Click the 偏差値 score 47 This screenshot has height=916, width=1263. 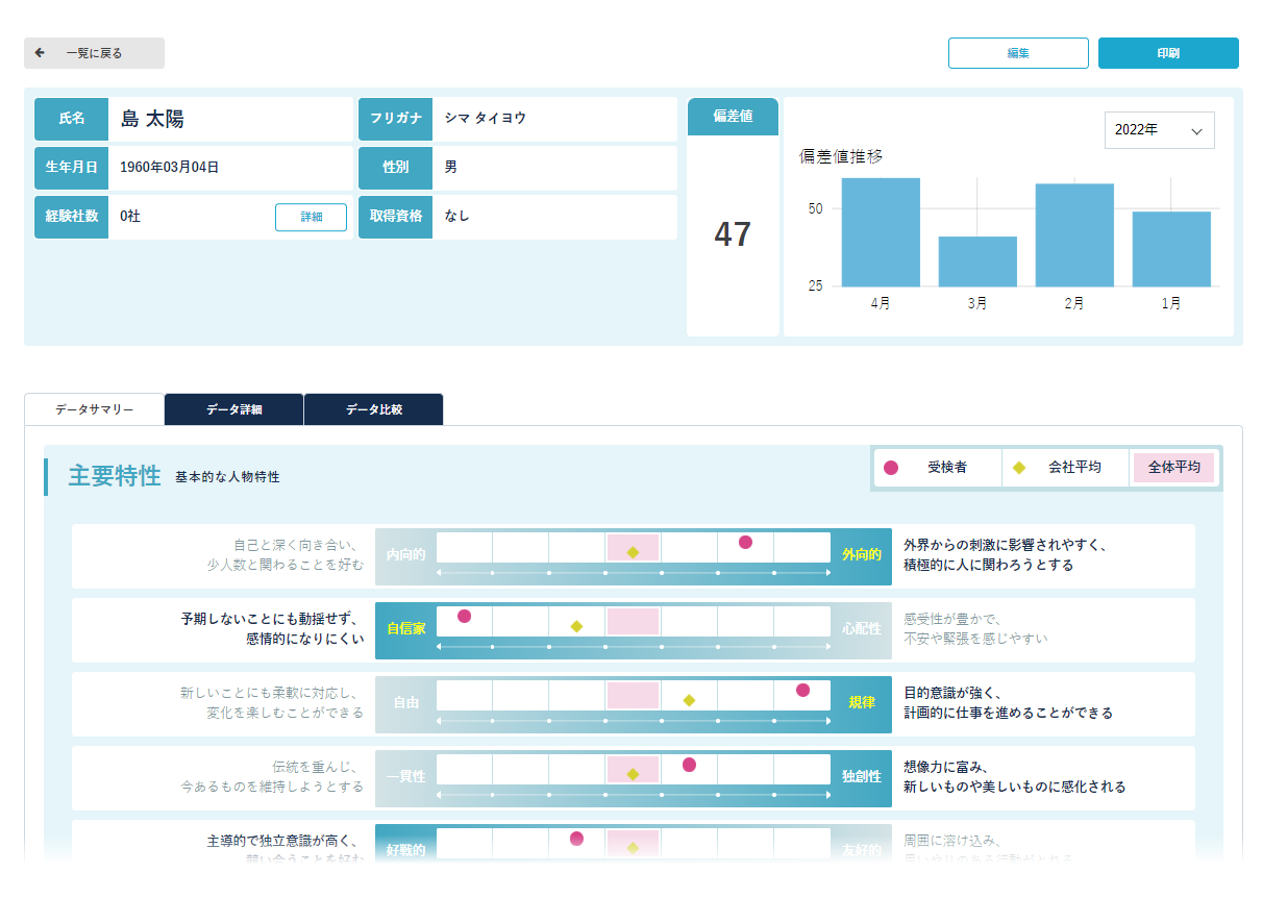tap(732, 234)
